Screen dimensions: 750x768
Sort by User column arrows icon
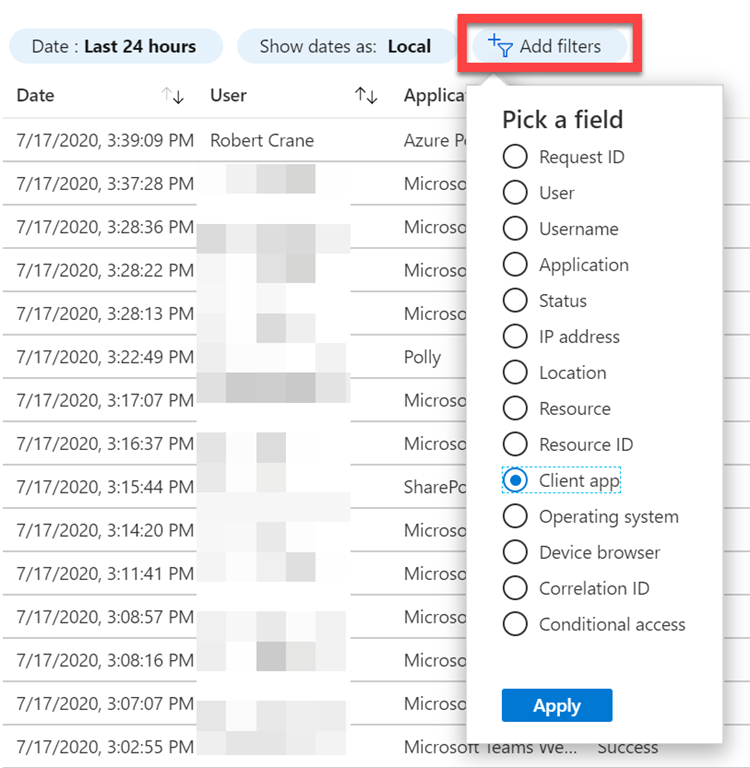click(366, 96)
